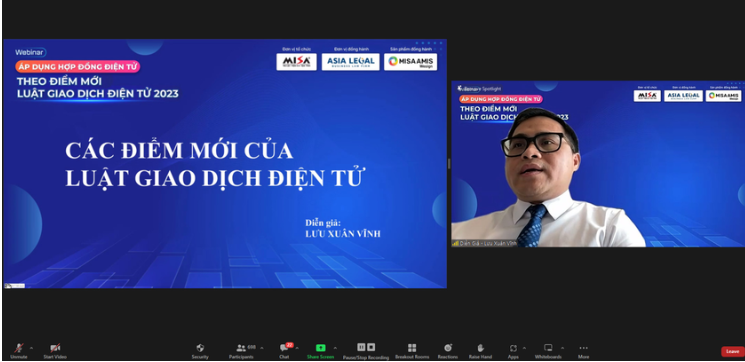
Task: Open the Apps icon in the toolbar
Action: click(x=513, y=348)
